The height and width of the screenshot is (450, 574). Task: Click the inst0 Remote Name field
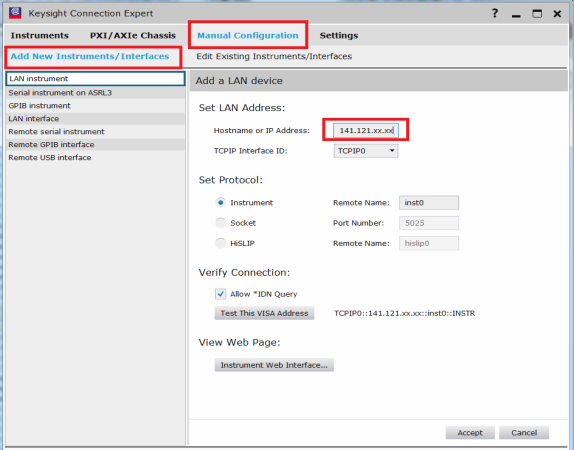[429, 202]
